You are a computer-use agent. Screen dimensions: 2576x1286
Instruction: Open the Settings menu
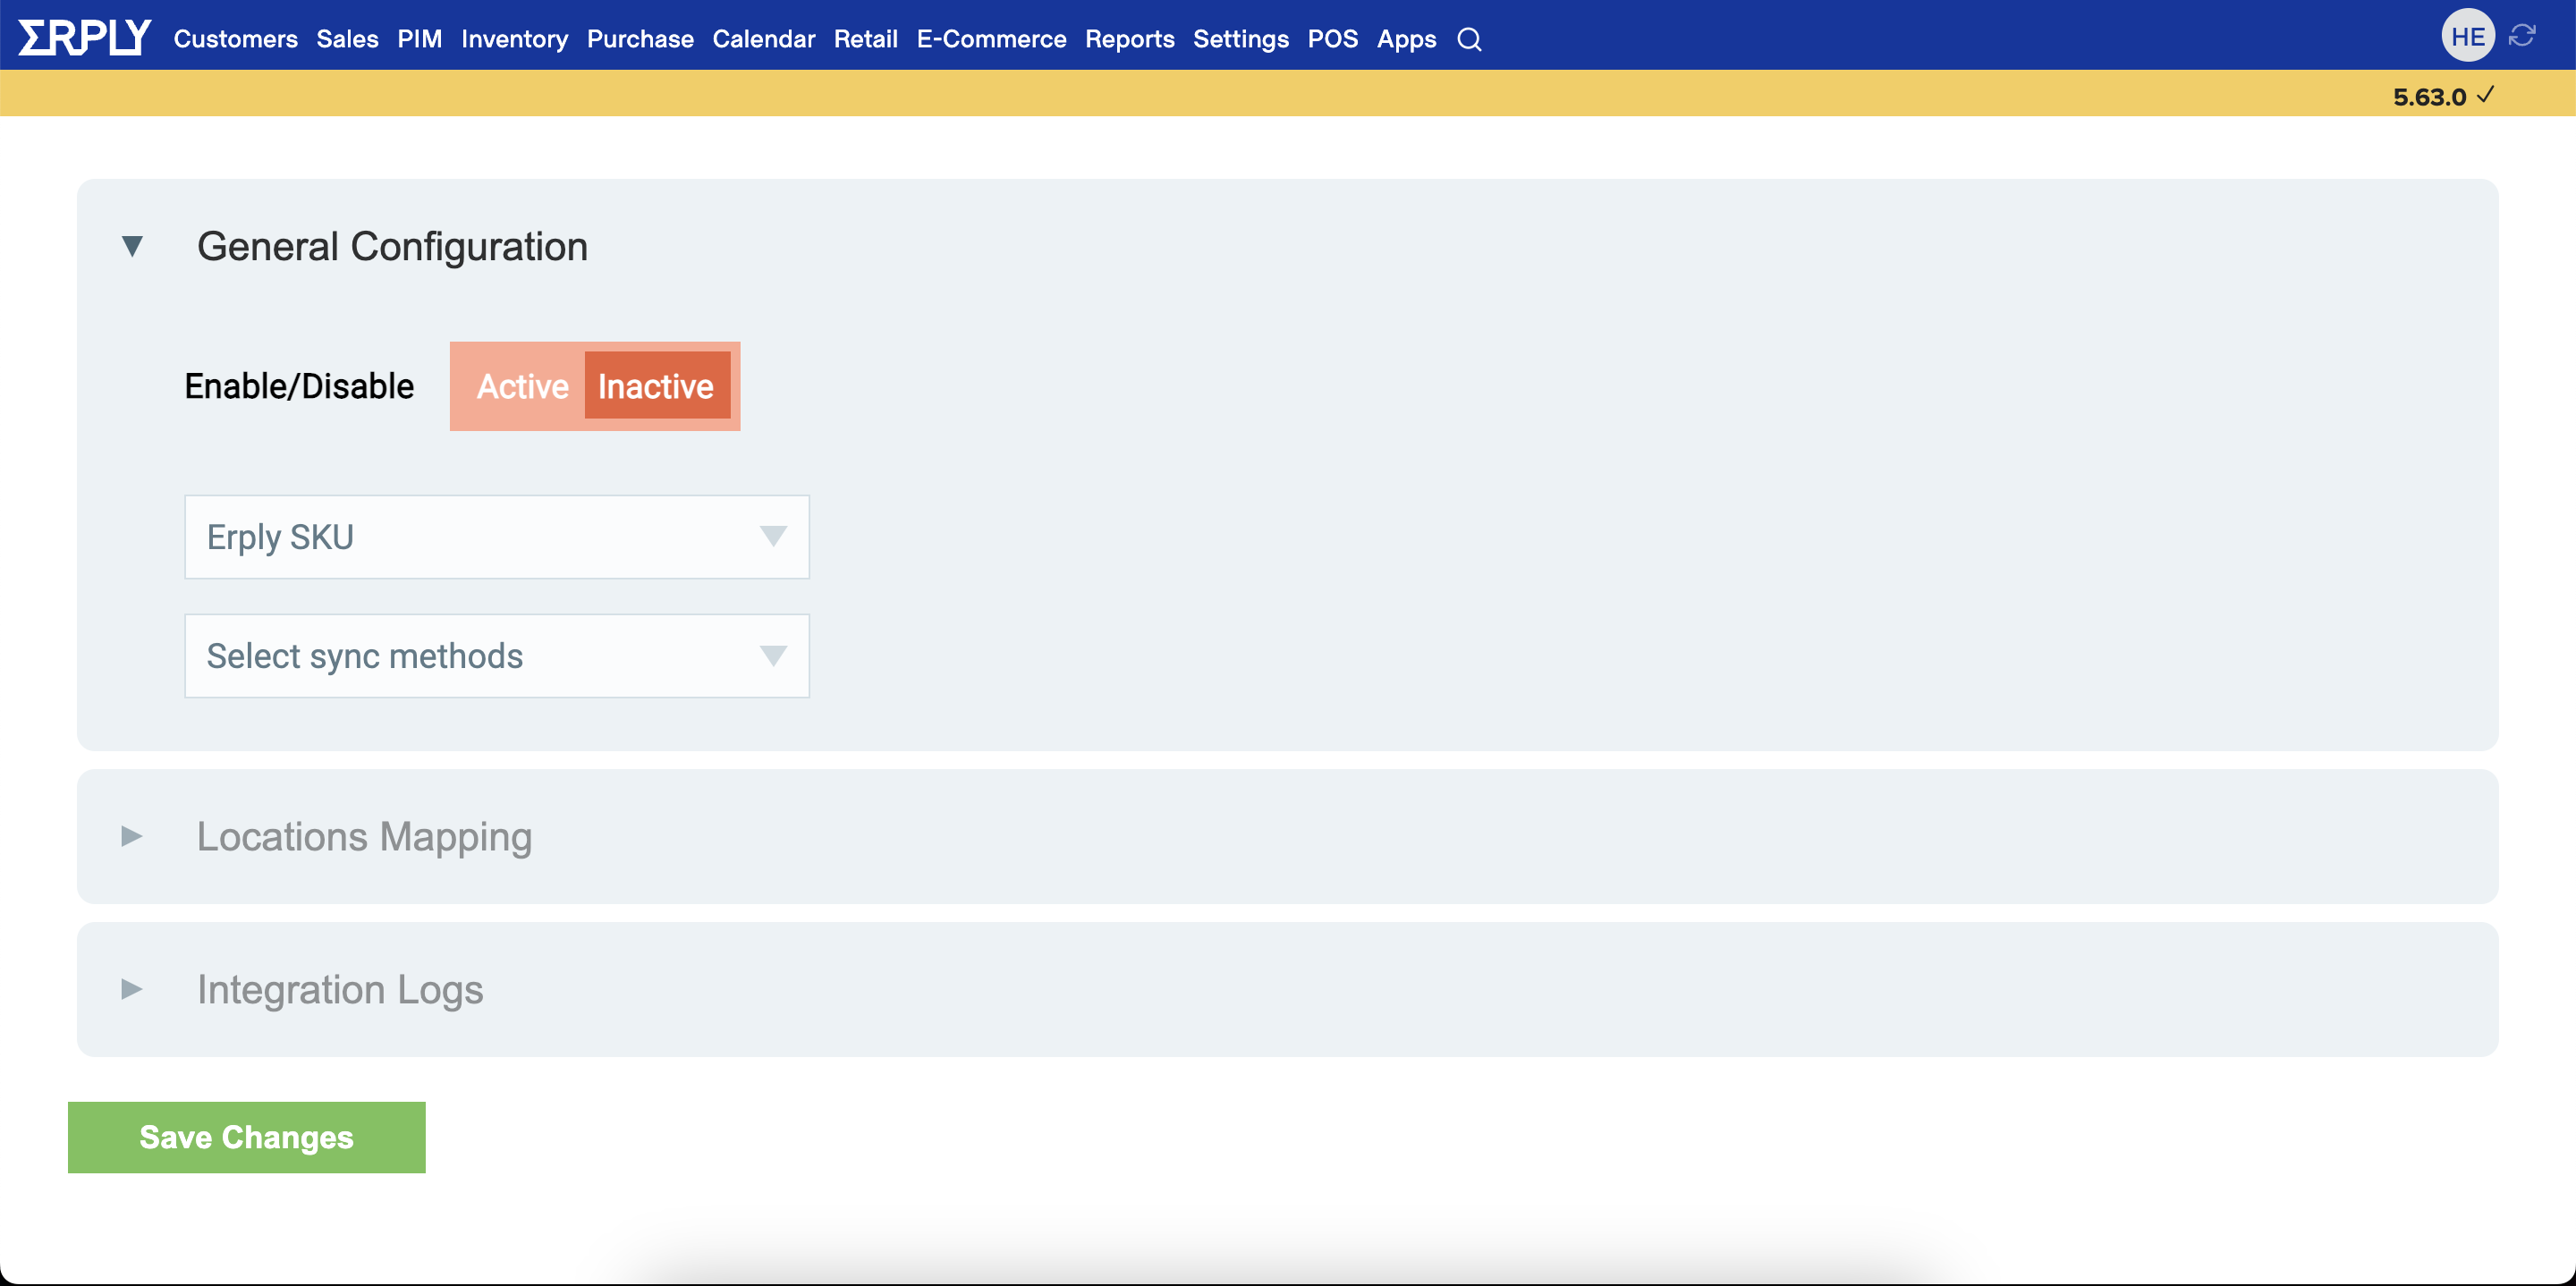pos(1240,39)
